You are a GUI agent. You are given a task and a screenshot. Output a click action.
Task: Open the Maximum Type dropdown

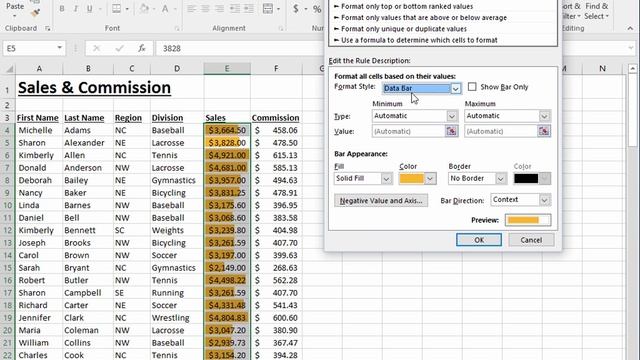pos(544,116)
